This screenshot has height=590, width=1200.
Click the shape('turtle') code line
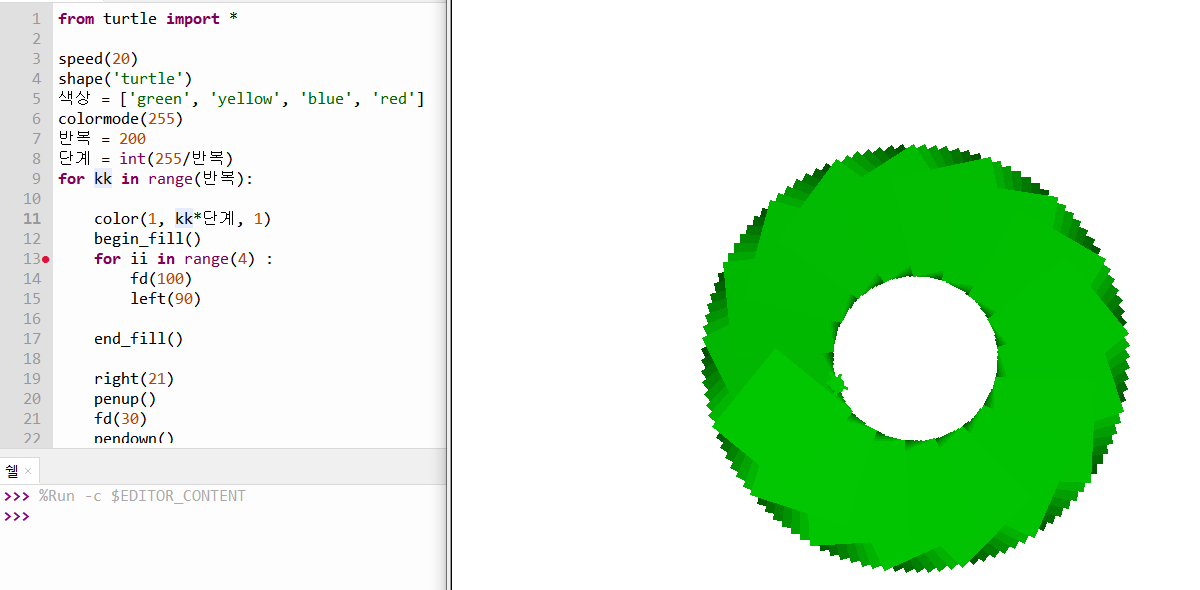[125, 79]
